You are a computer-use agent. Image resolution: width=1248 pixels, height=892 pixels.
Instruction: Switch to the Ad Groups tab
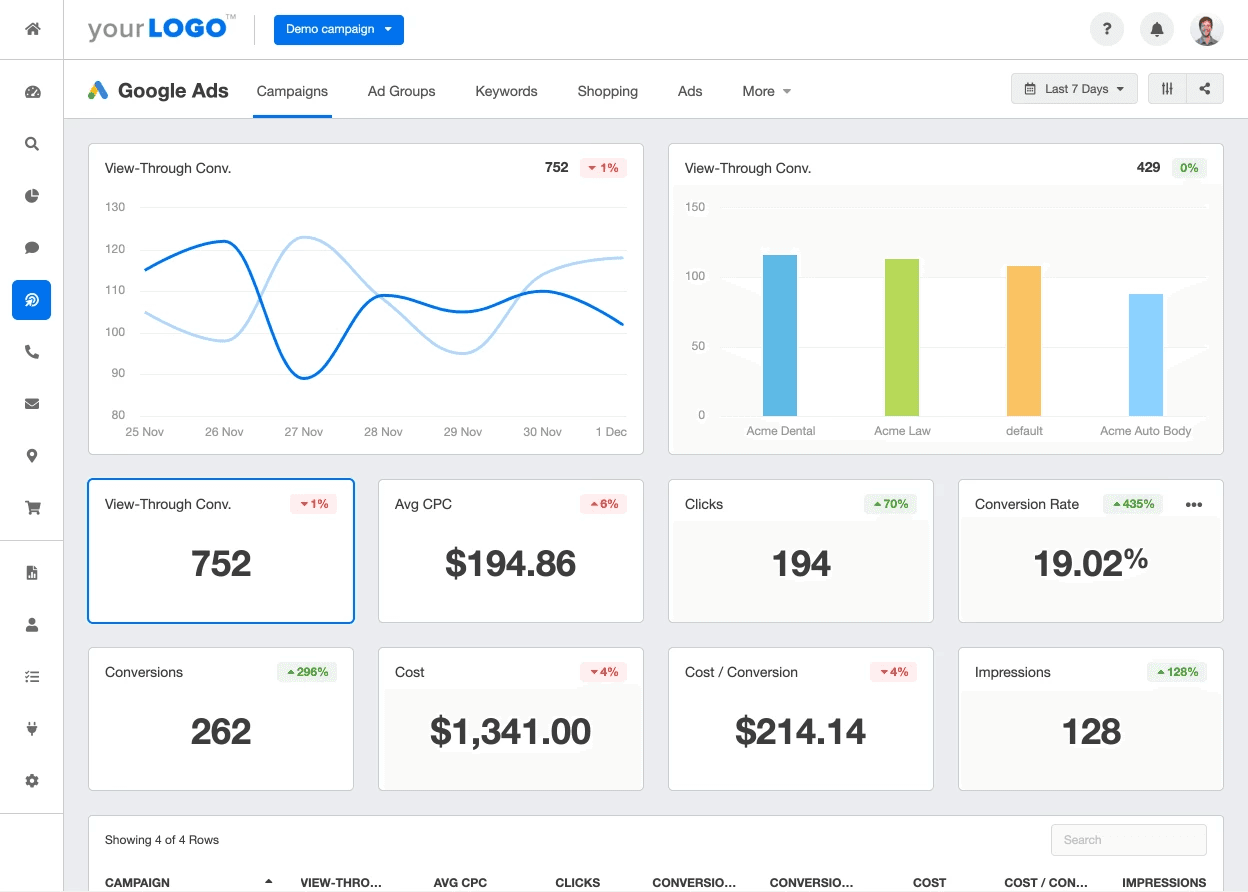tap(401, 91)
